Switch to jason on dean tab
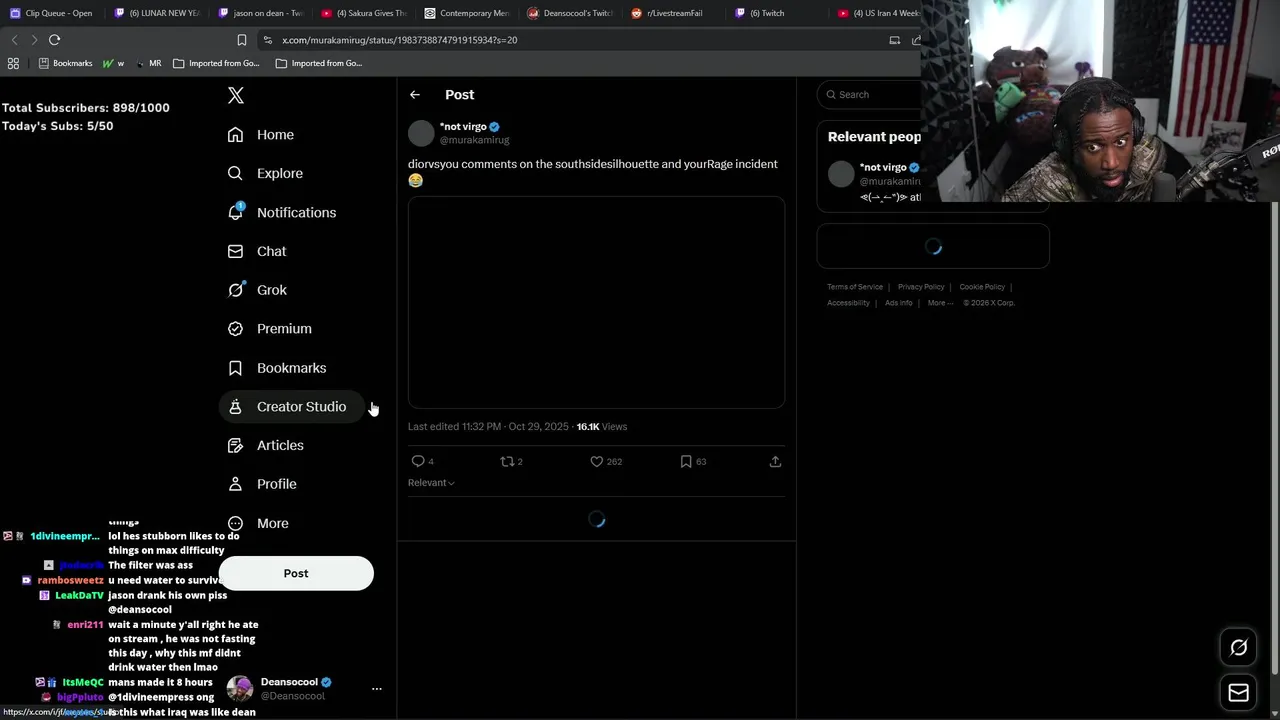This screenshot has width=1280, height=720. pos(260,13)
